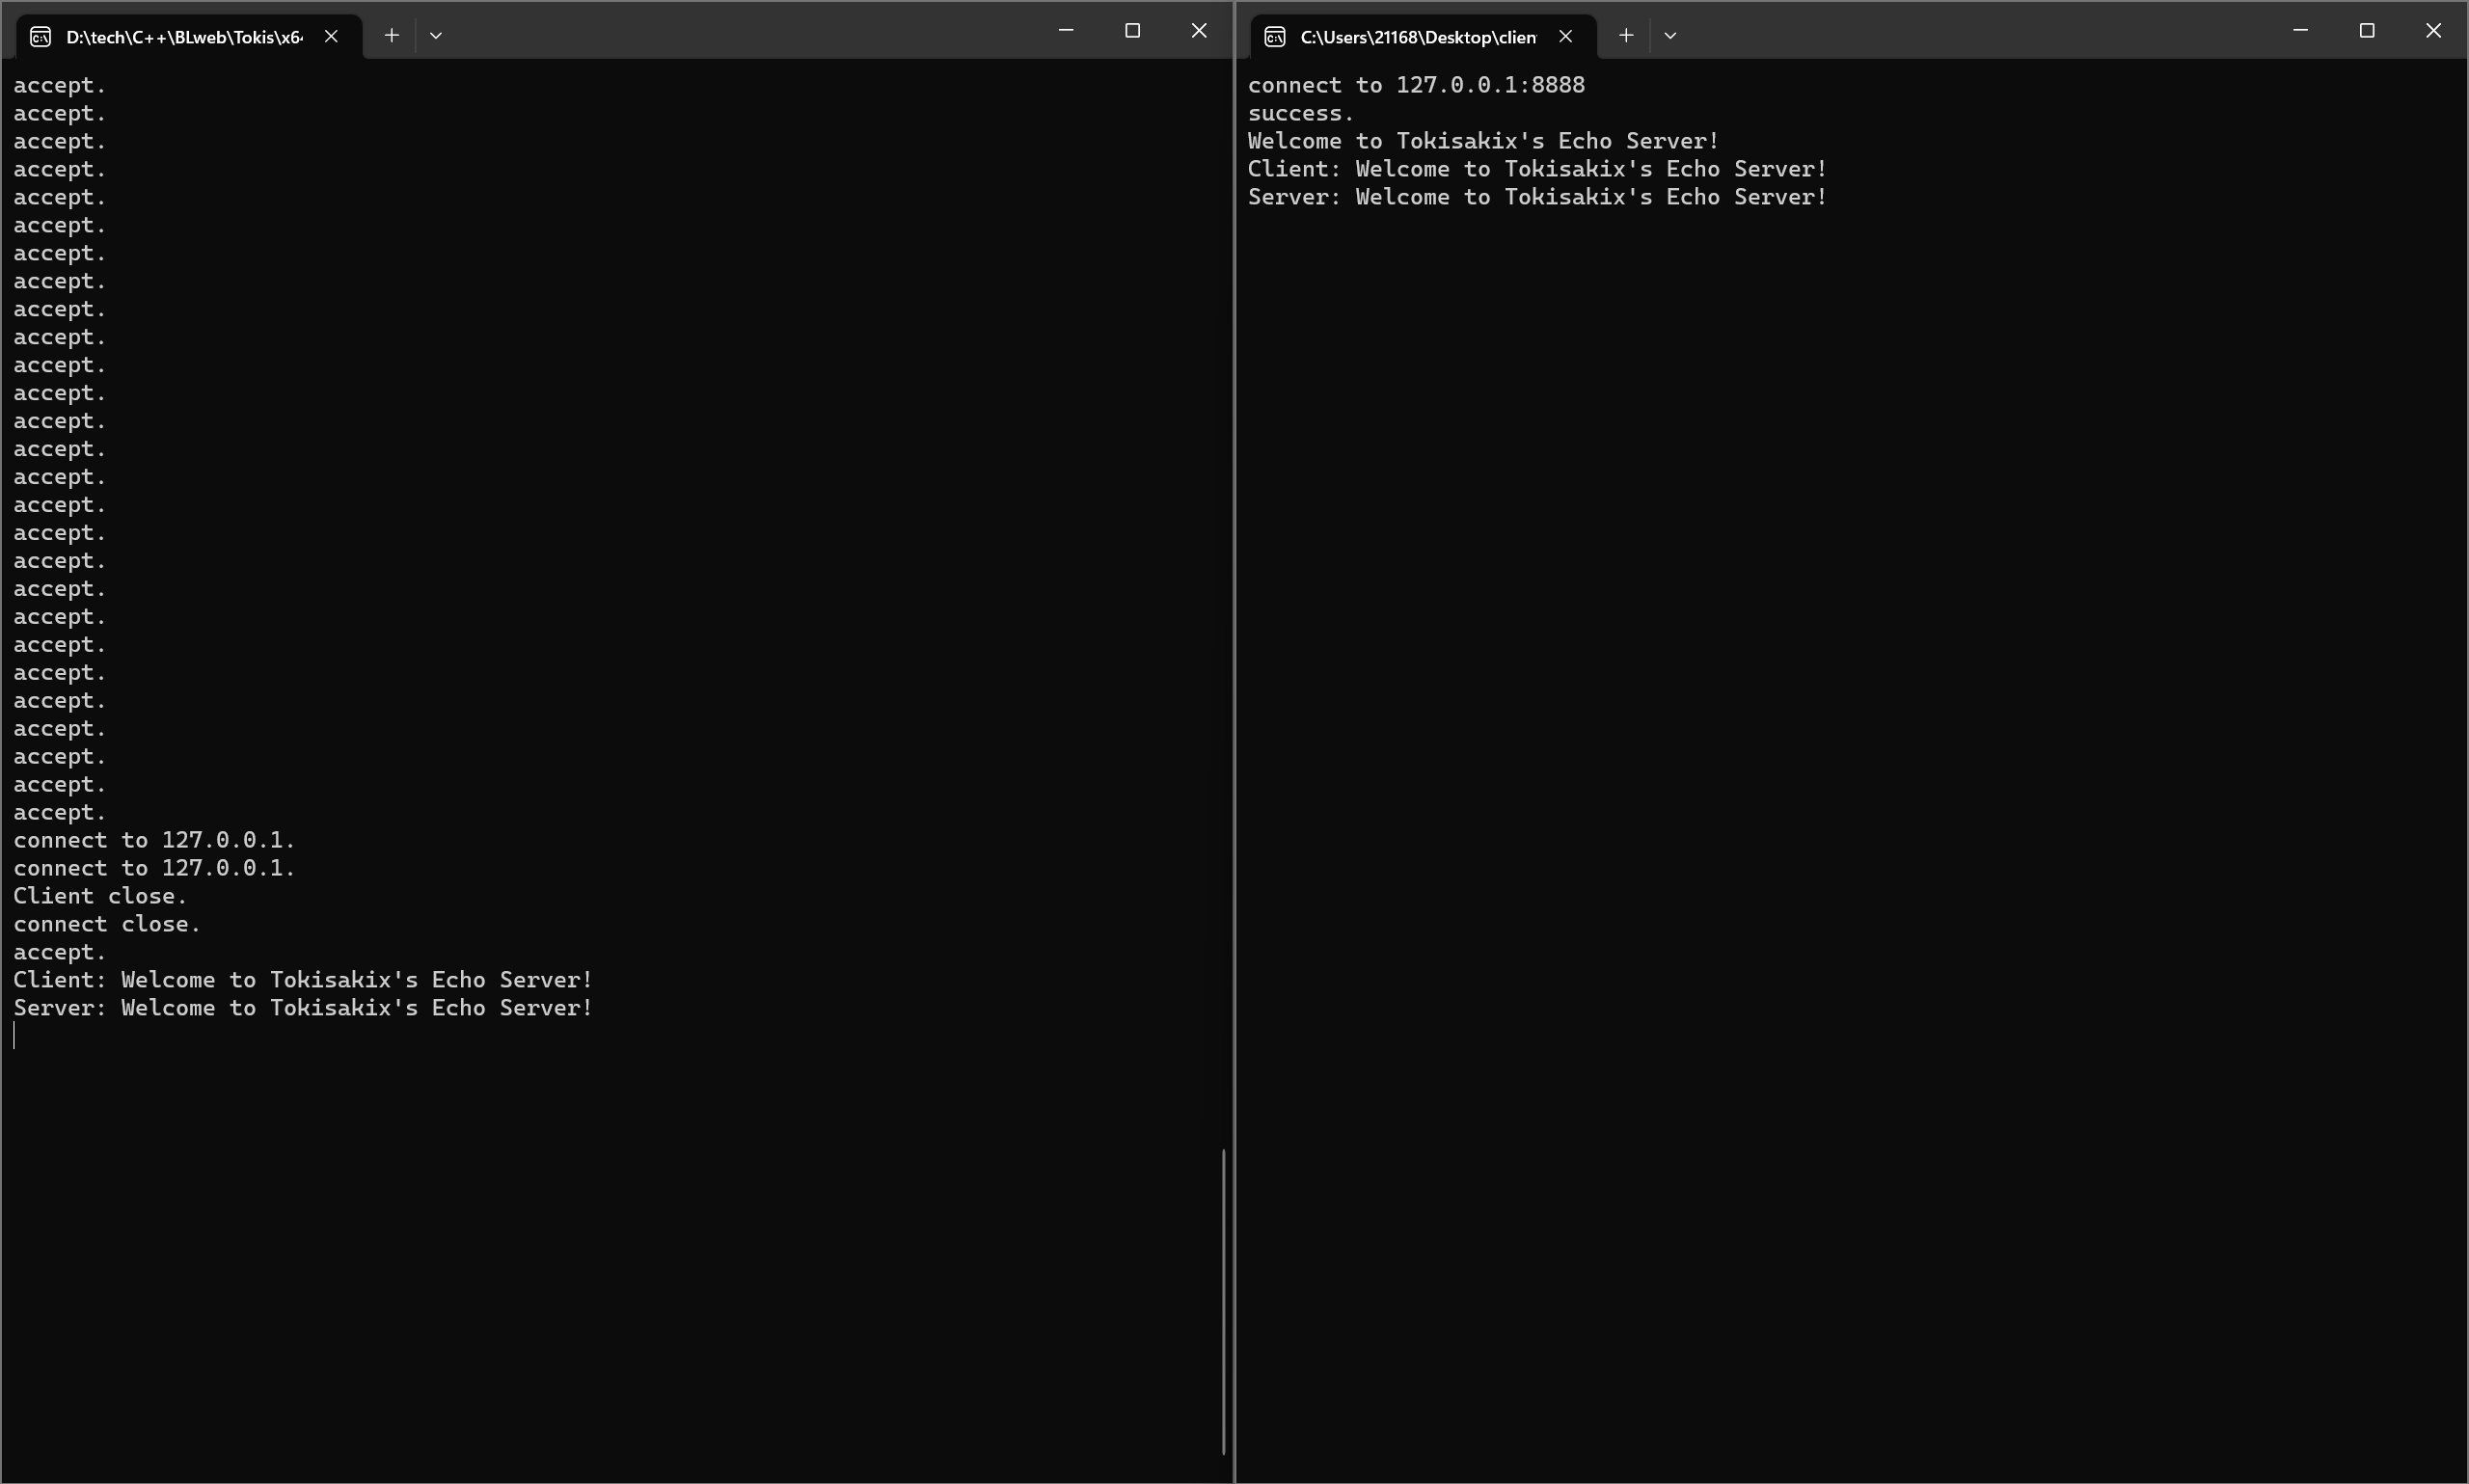The height and width of the screenshot is (1484, 2469).
Task: Maximize the right terminal window
Action: click(2366, 31)
